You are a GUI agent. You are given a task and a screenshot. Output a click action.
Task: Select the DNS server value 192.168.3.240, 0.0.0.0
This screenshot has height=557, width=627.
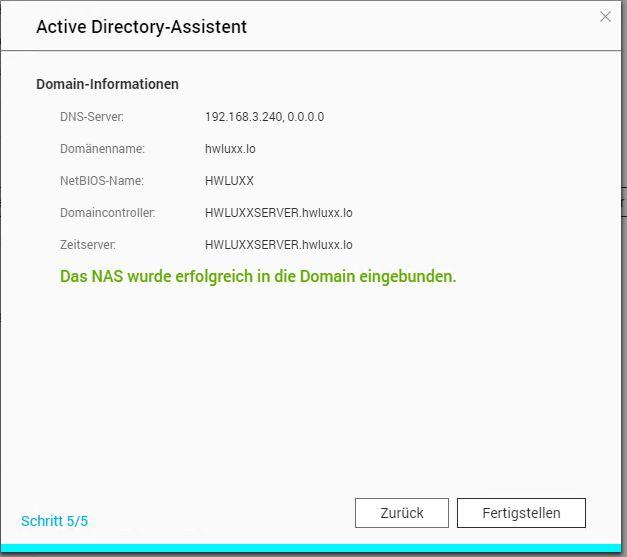(264, 117)
